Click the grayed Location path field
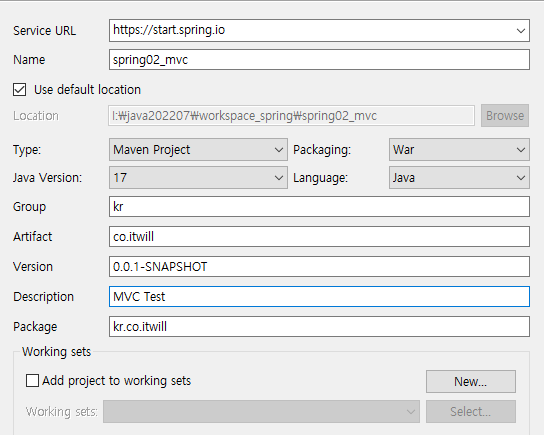 [x=291, y=116]
